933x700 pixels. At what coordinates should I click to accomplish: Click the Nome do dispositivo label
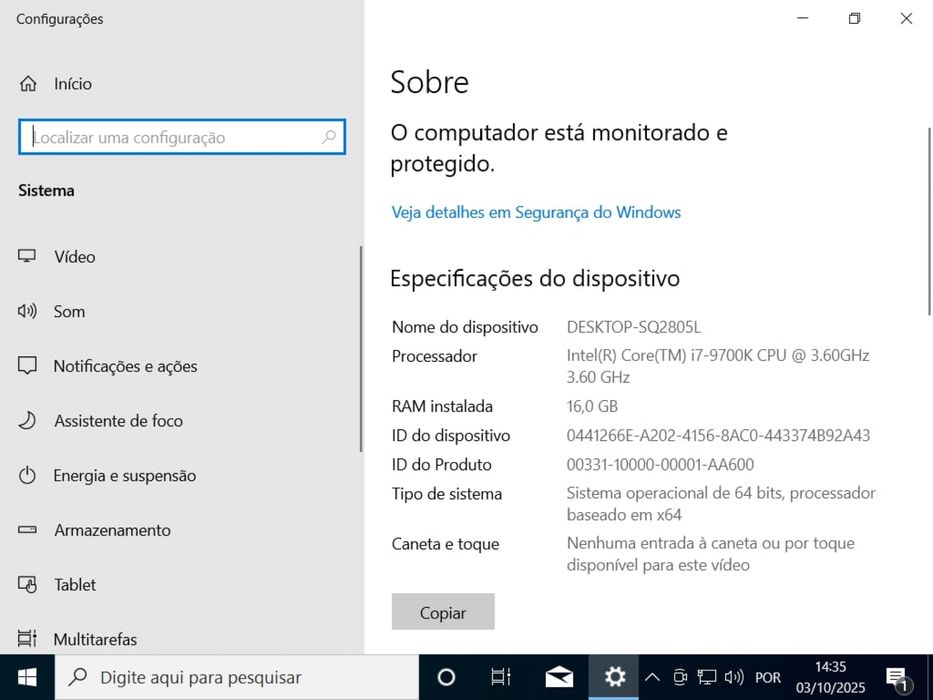point(465,327)
